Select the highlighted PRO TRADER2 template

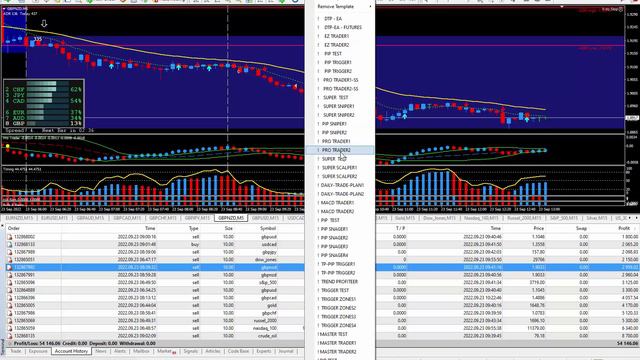coord(340,150)
